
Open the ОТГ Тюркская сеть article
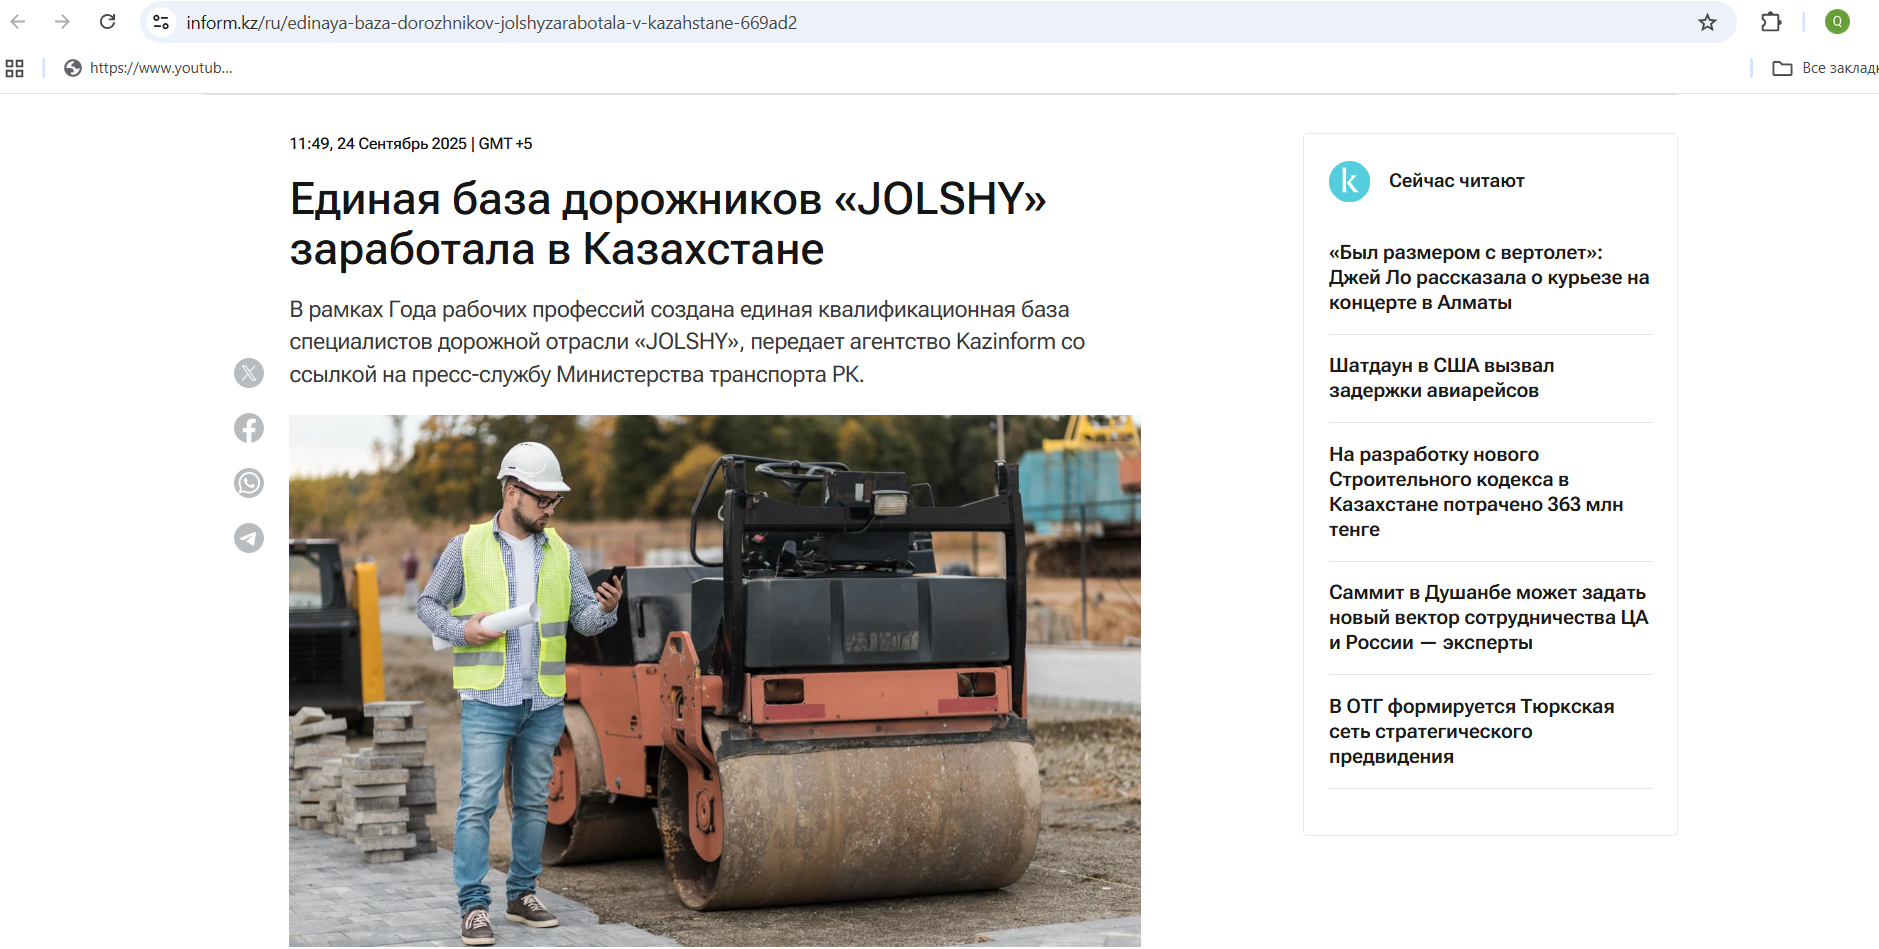pos(1470,731)
